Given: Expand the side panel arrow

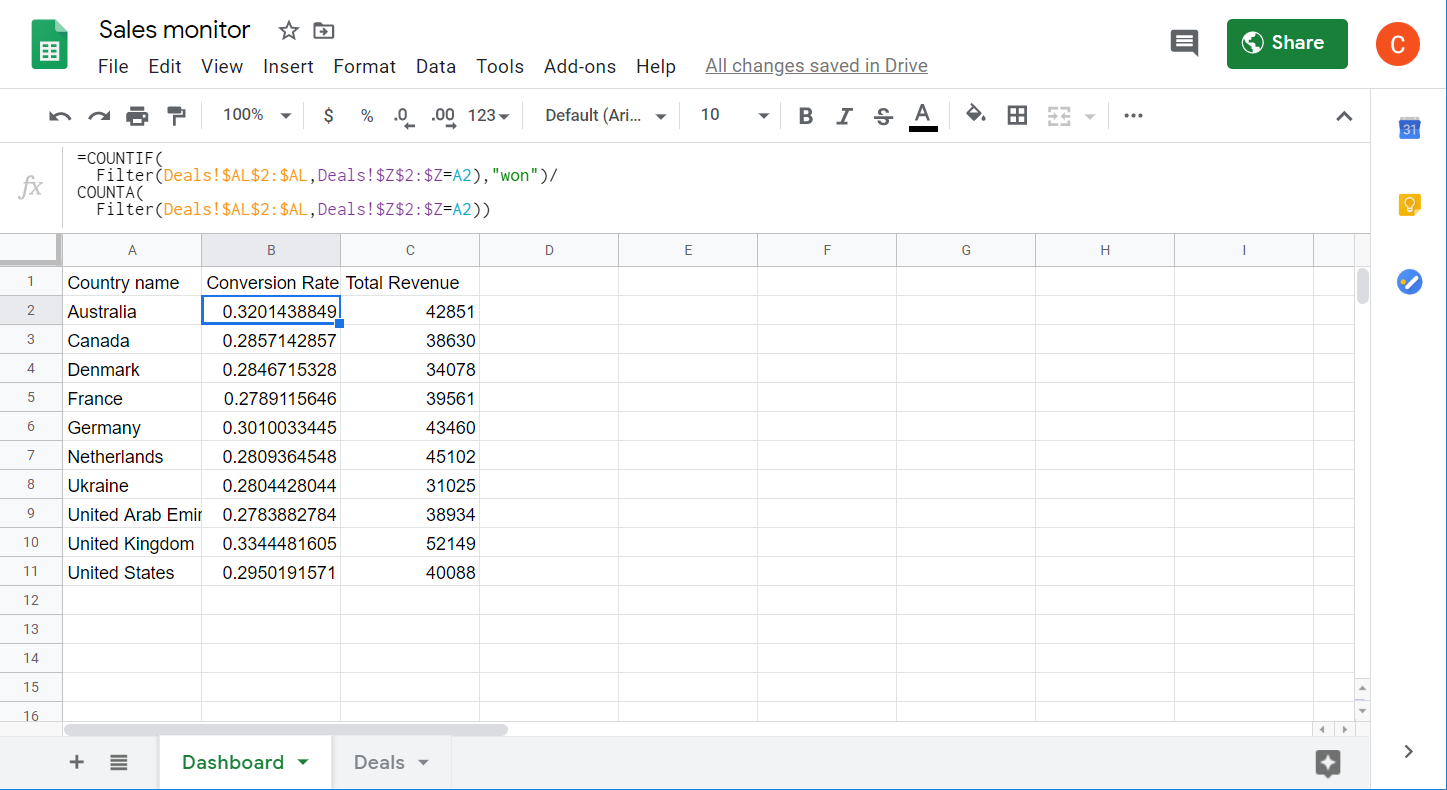Looking at the screenshot, I should click(1408, 751).
